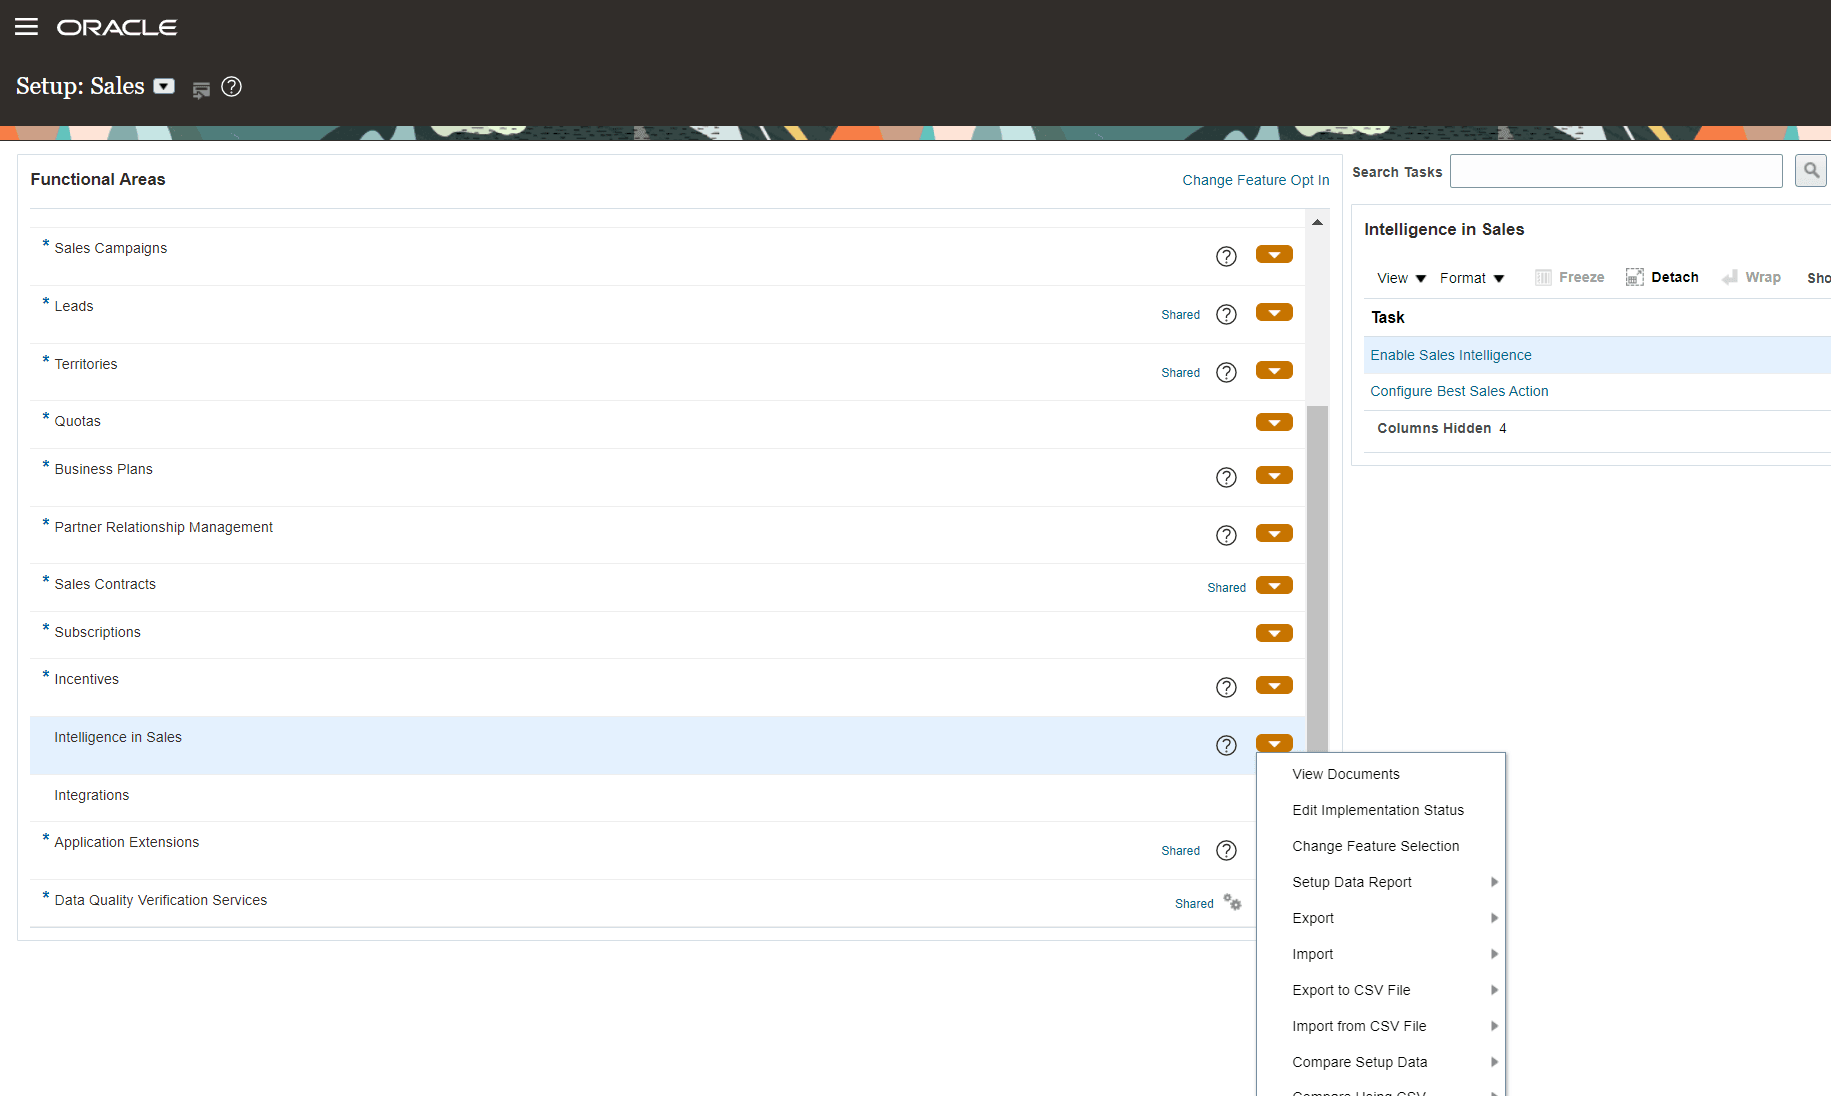Click the functional areas scrollbar thumb
This screenshot has height=1096, width=1831.
[1318, 579]
